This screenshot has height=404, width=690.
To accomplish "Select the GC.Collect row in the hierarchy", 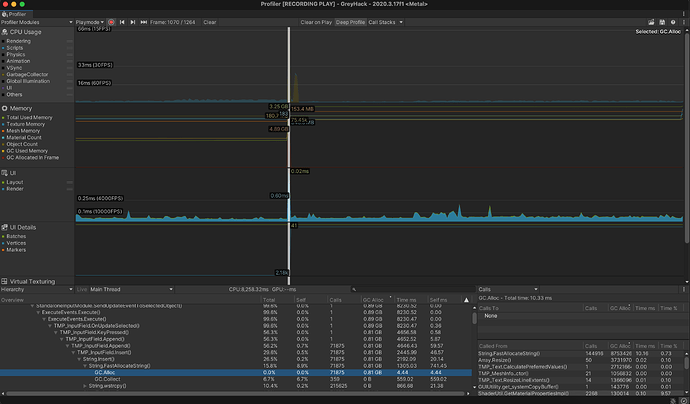I will coord(107,379).
